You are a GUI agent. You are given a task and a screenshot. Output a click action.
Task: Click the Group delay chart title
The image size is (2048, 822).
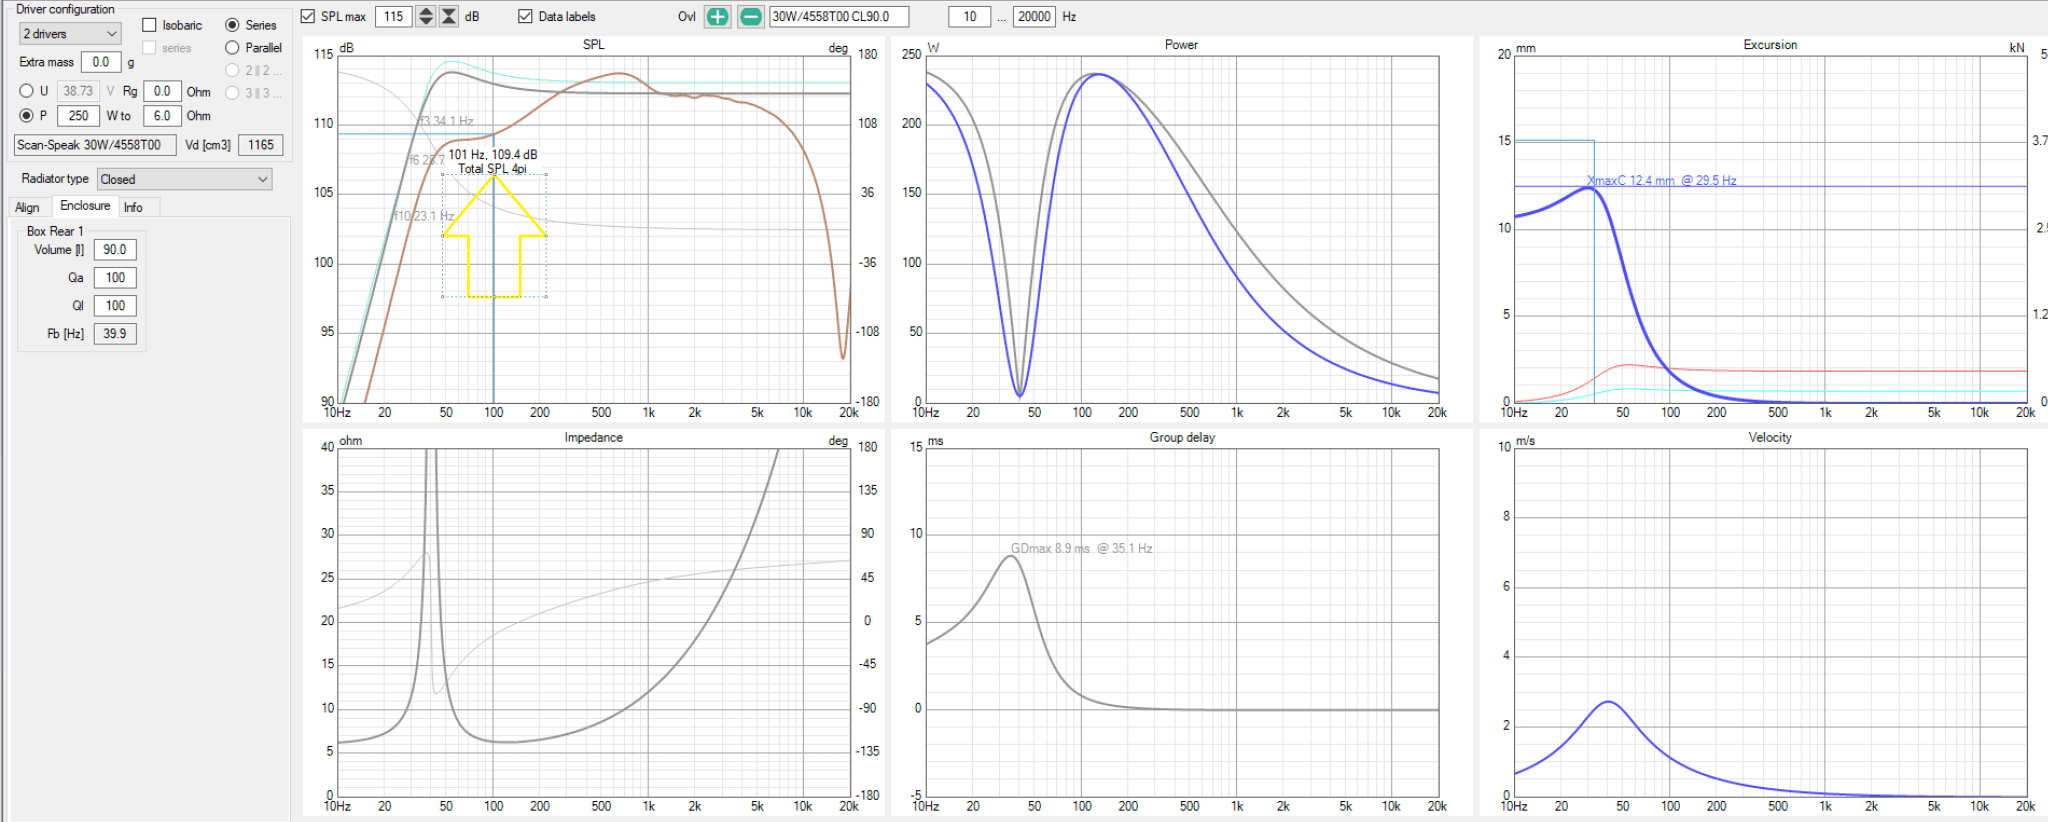[1182, 438]
